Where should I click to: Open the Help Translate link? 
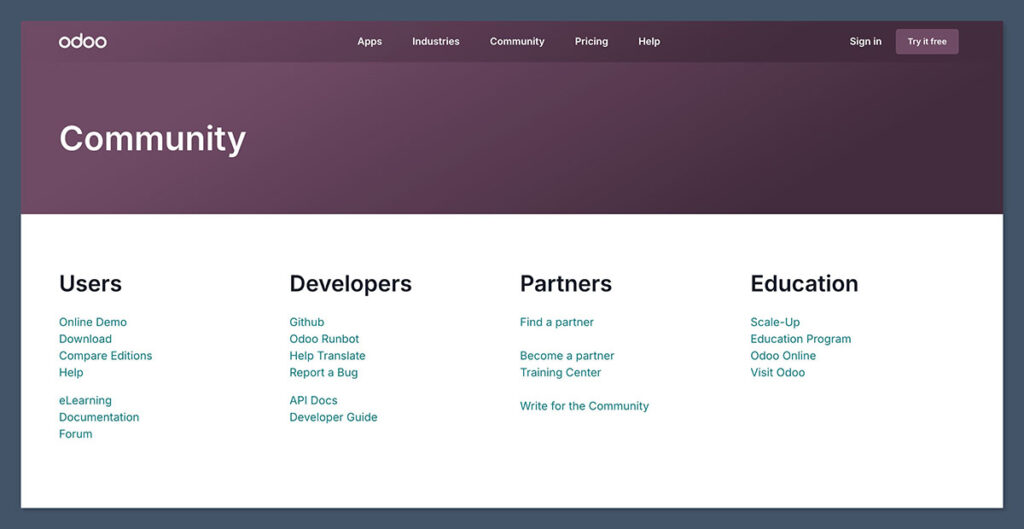327,356
